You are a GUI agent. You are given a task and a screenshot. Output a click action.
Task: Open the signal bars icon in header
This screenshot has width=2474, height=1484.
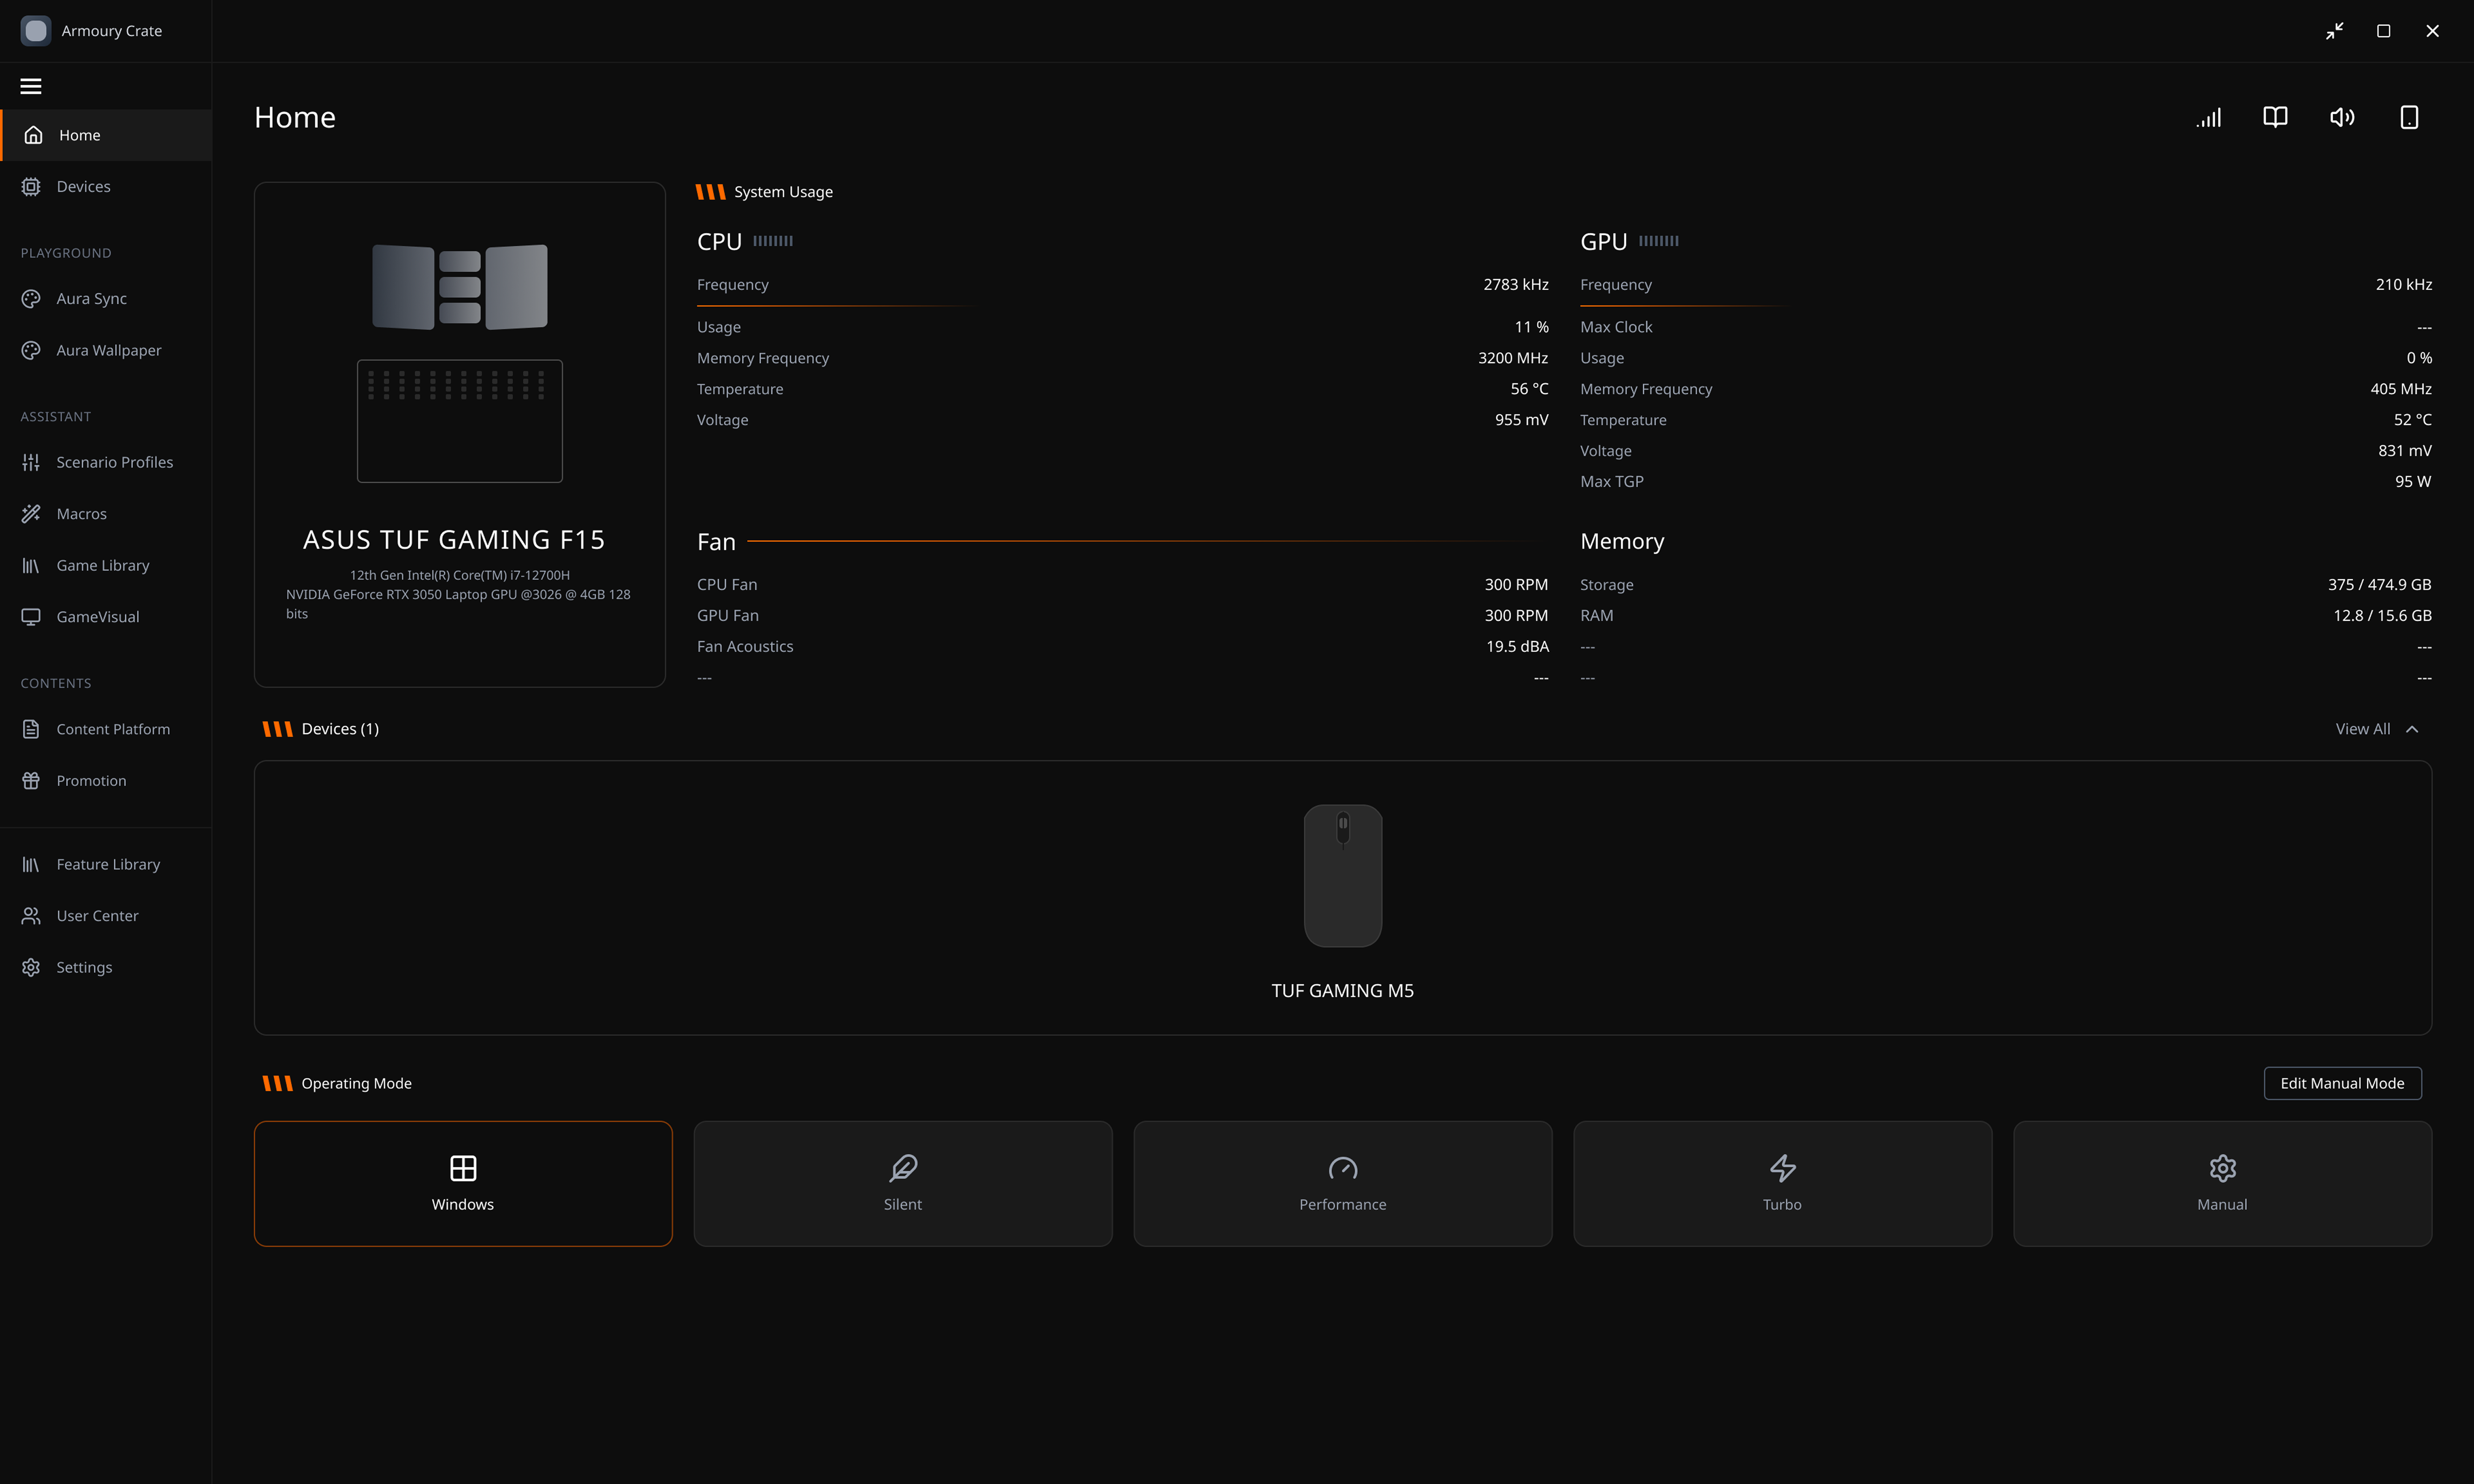2208,118
